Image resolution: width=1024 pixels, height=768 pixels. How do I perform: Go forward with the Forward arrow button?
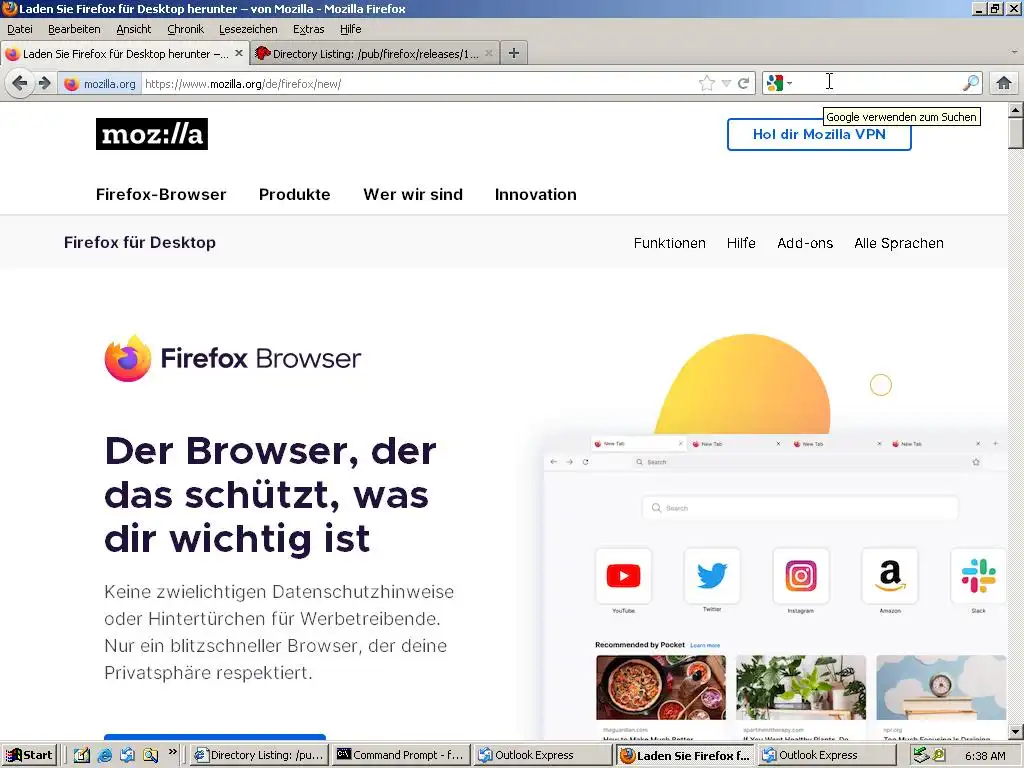(45, 84)
